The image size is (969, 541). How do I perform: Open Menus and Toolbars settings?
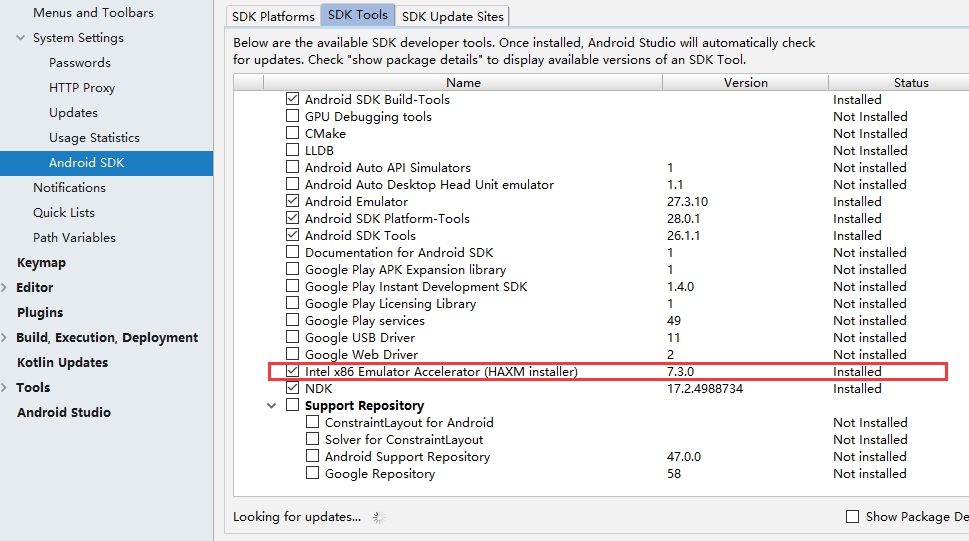coord(93,12)
